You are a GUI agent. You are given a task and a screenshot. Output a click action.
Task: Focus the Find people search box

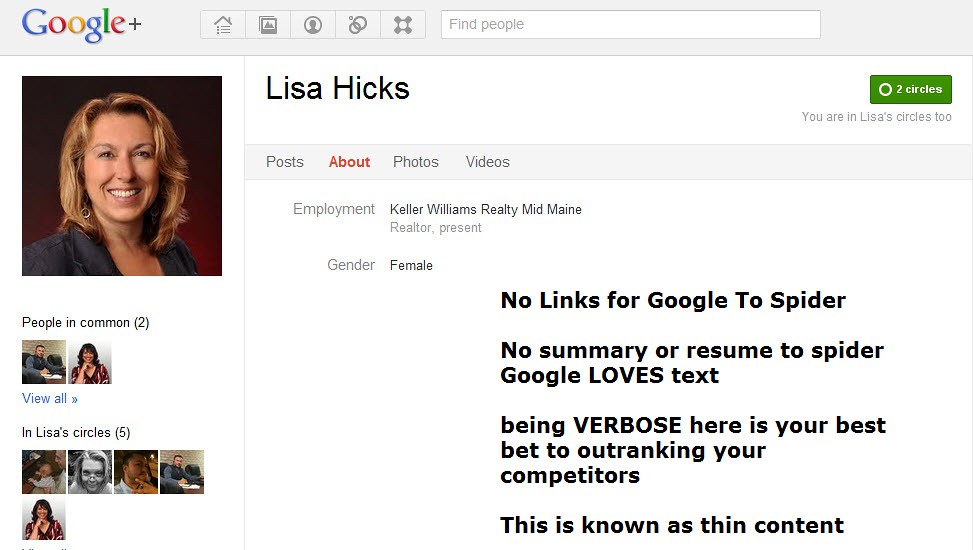coord(630,24)
